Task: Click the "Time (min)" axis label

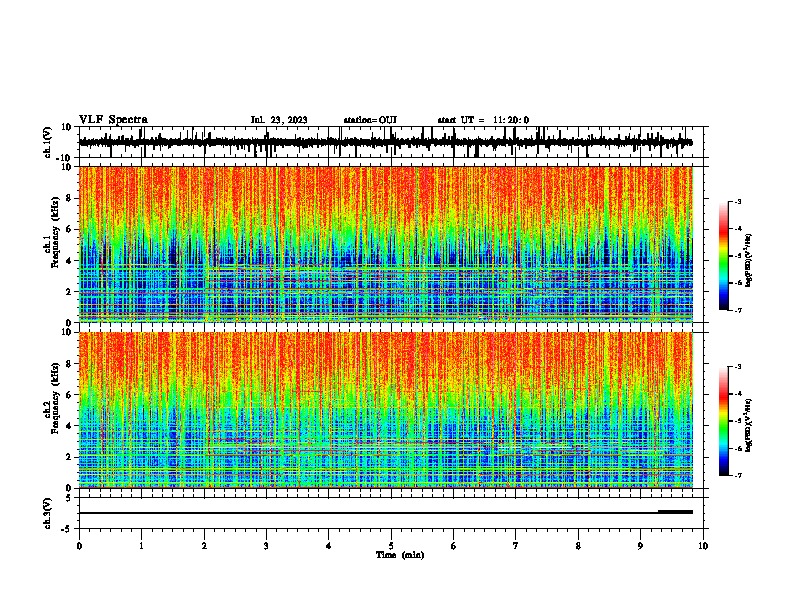Action: pos(400,555)
